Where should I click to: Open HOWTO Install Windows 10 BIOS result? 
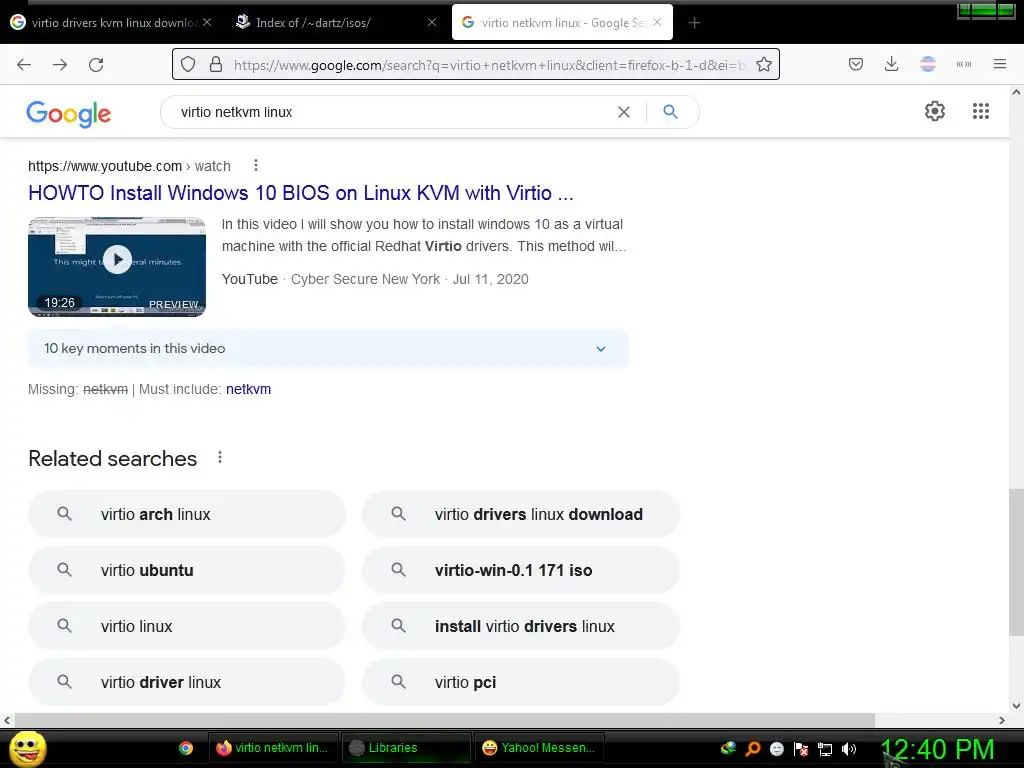[x=300, y=193]
